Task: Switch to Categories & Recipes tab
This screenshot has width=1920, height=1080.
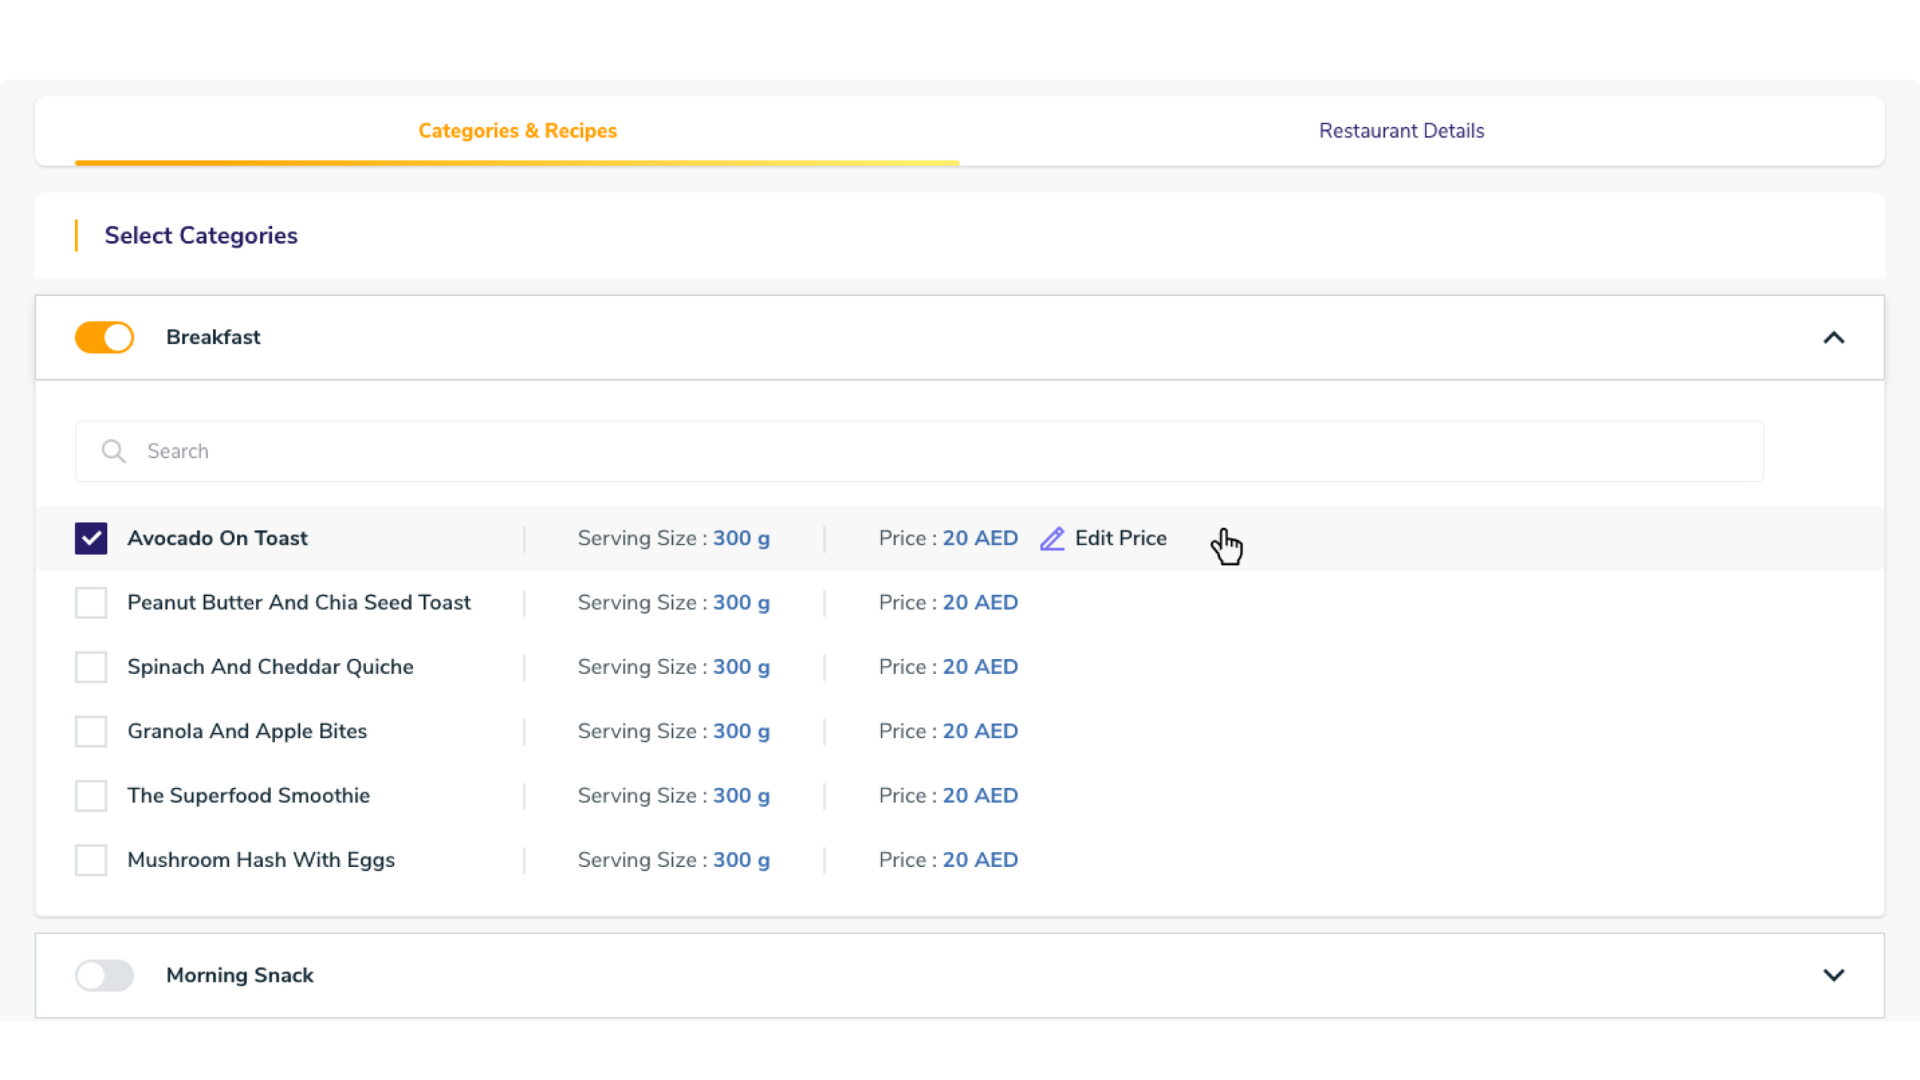Action: coord(517,131)
